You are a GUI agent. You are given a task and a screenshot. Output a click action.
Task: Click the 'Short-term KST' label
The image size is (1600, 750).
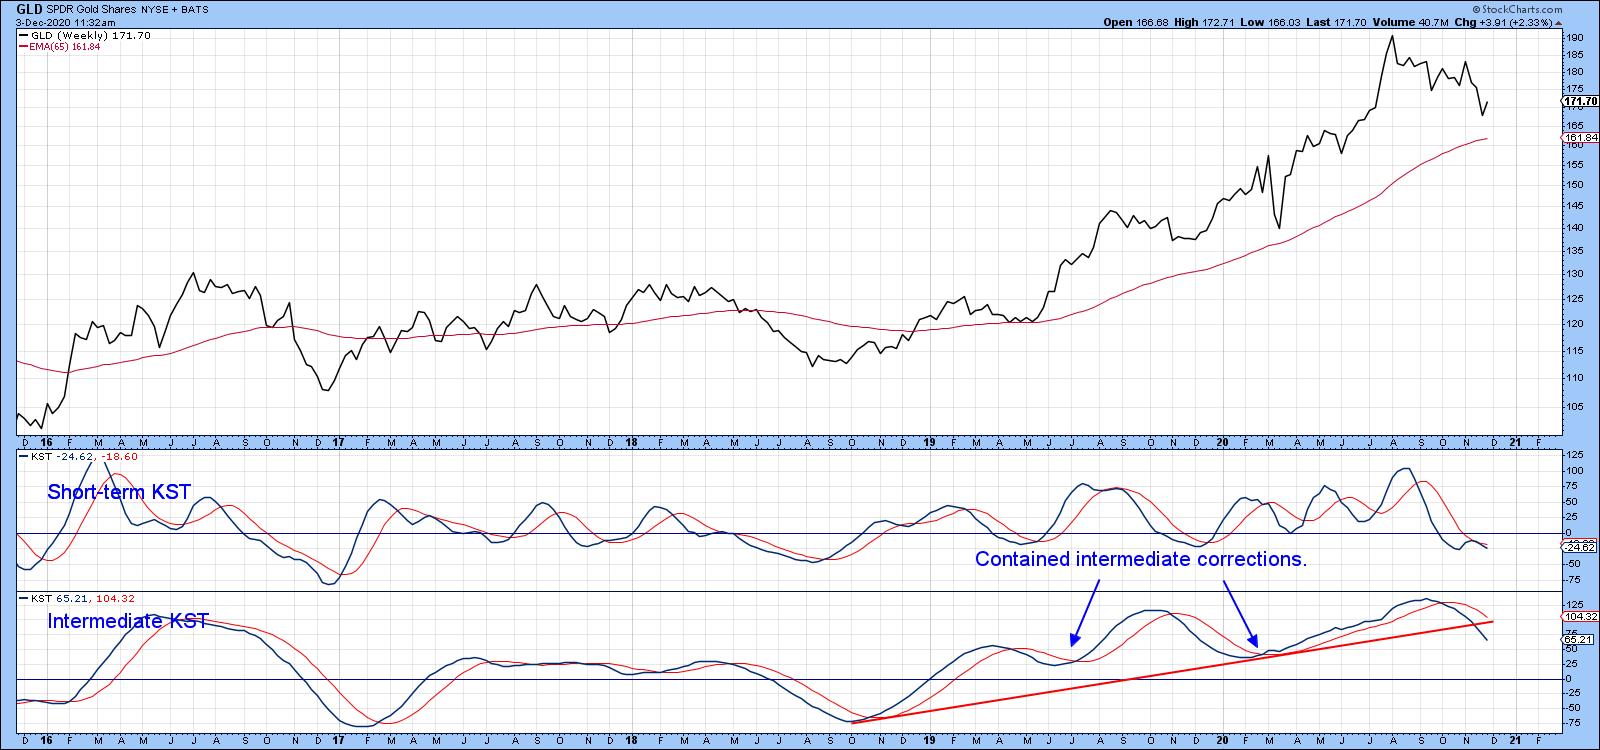click(119, 492)
